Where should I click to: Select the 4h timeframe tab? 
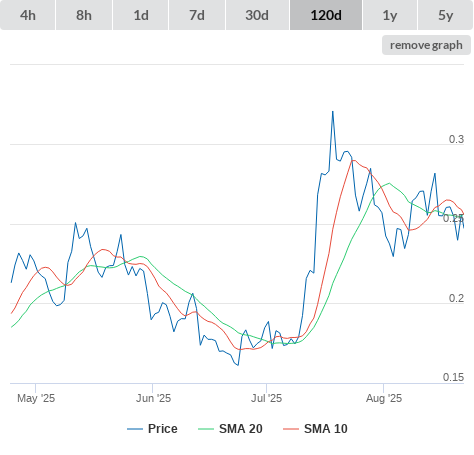pos(28,15)
